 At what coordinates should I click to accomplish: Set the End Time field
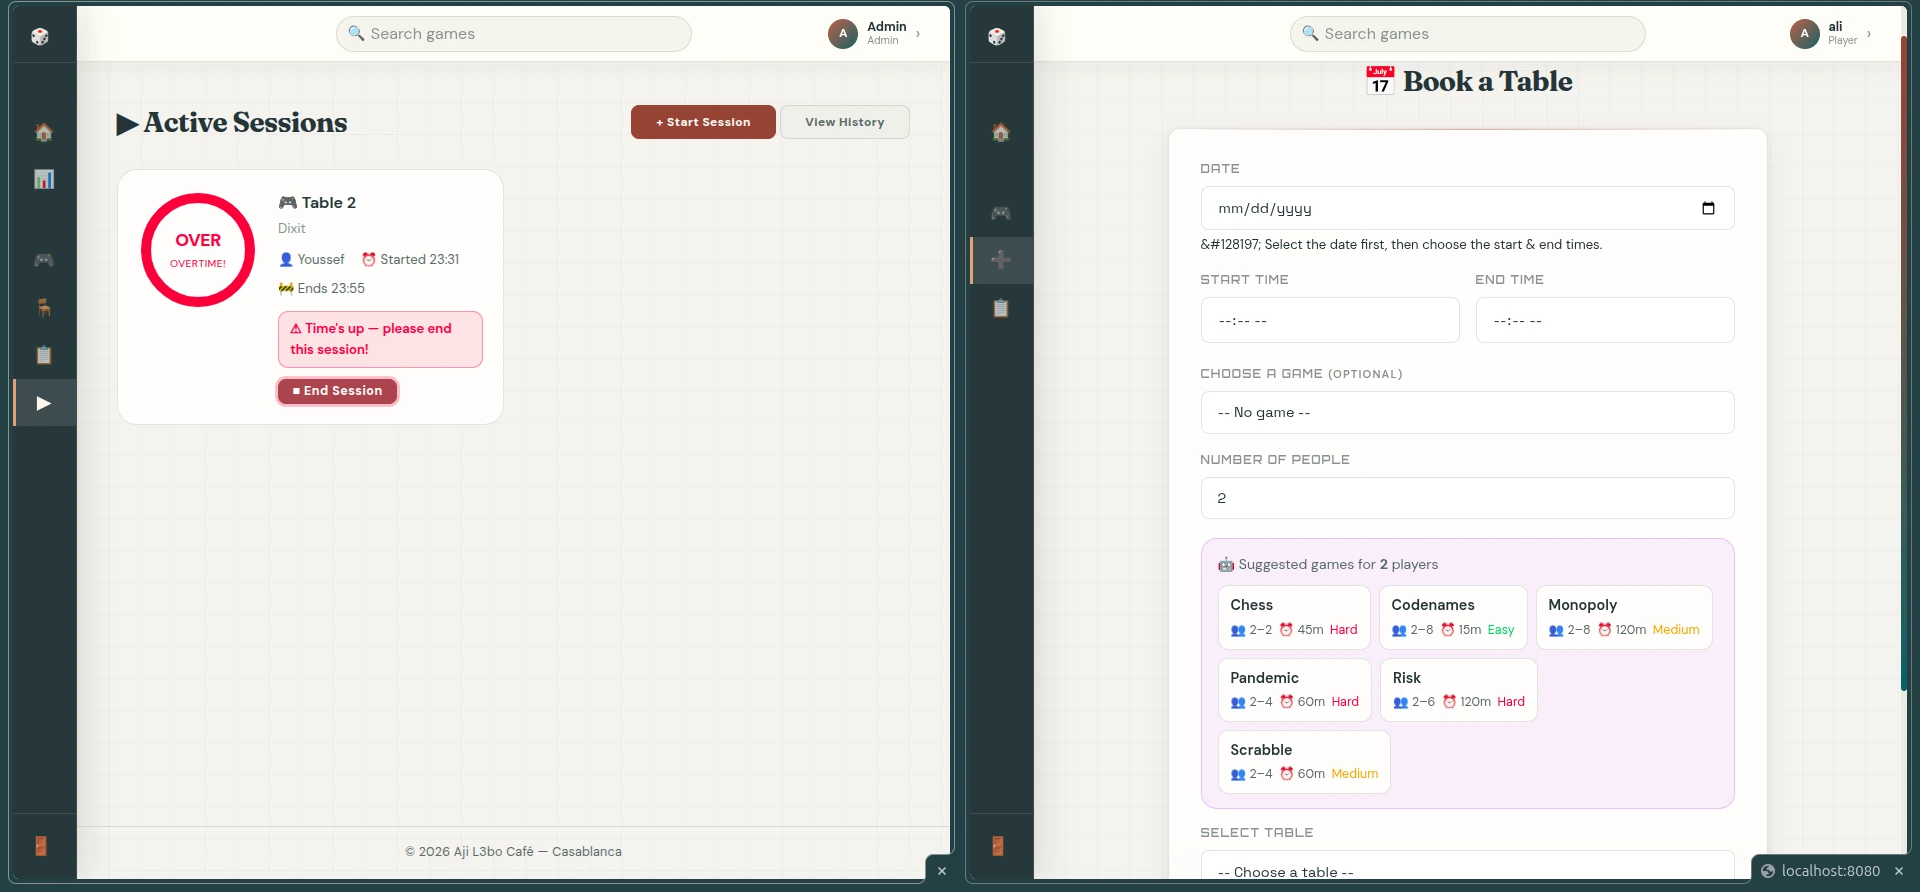pyautogui.click(x=1605, y=320)
